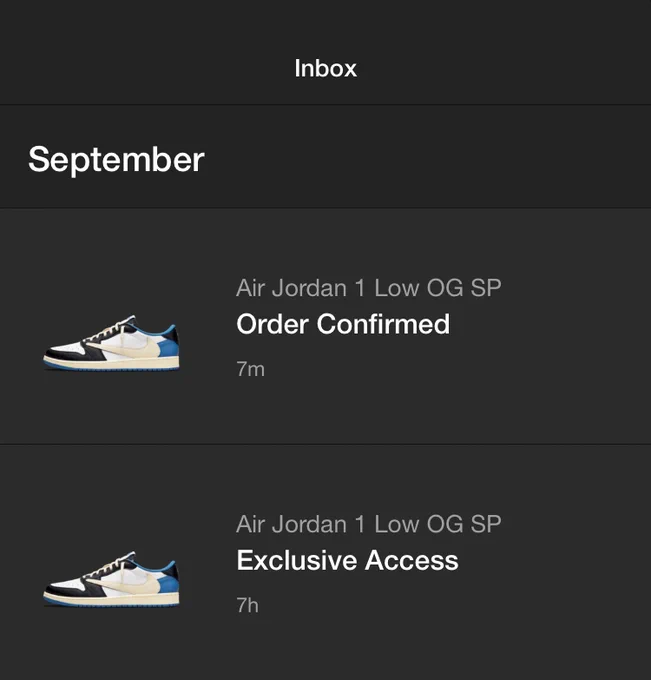The height and width of the screenshot is (680, 651).
Task: Open the Exclusive Access message
Action: coord(325,562)
